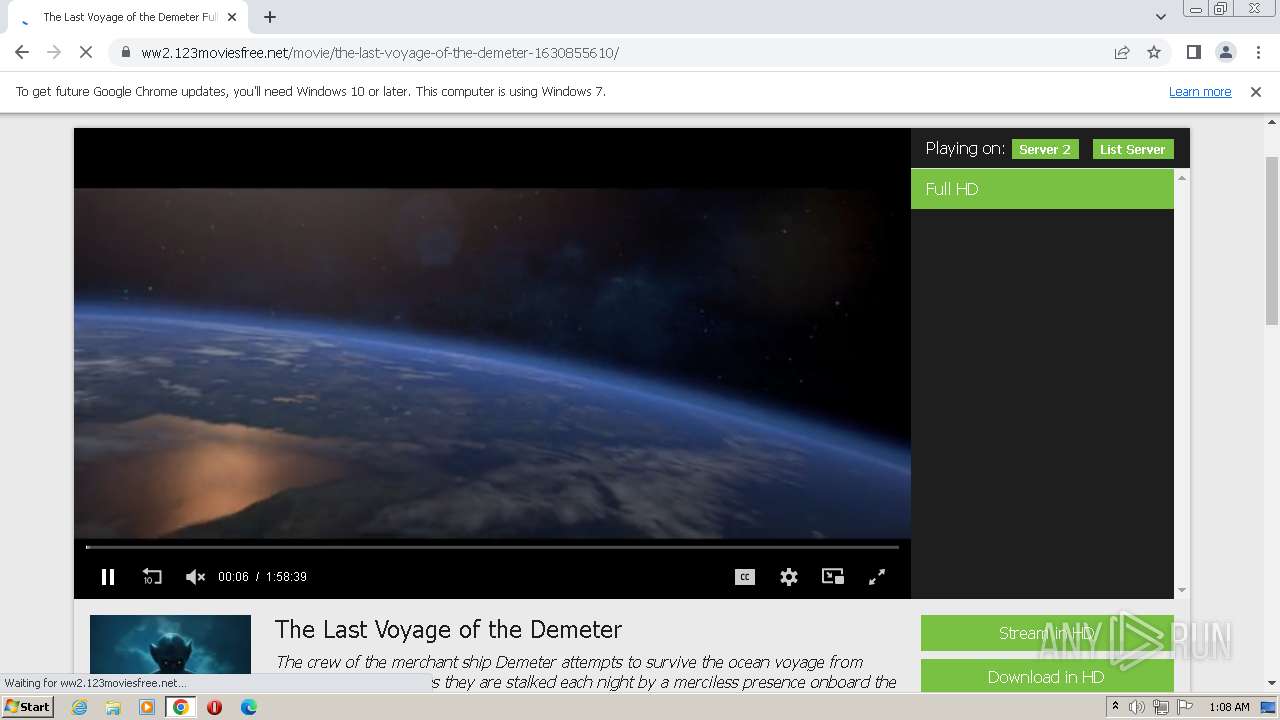
Task: Launch Internet Explorer from taskbar
Action: coord(79,707)
